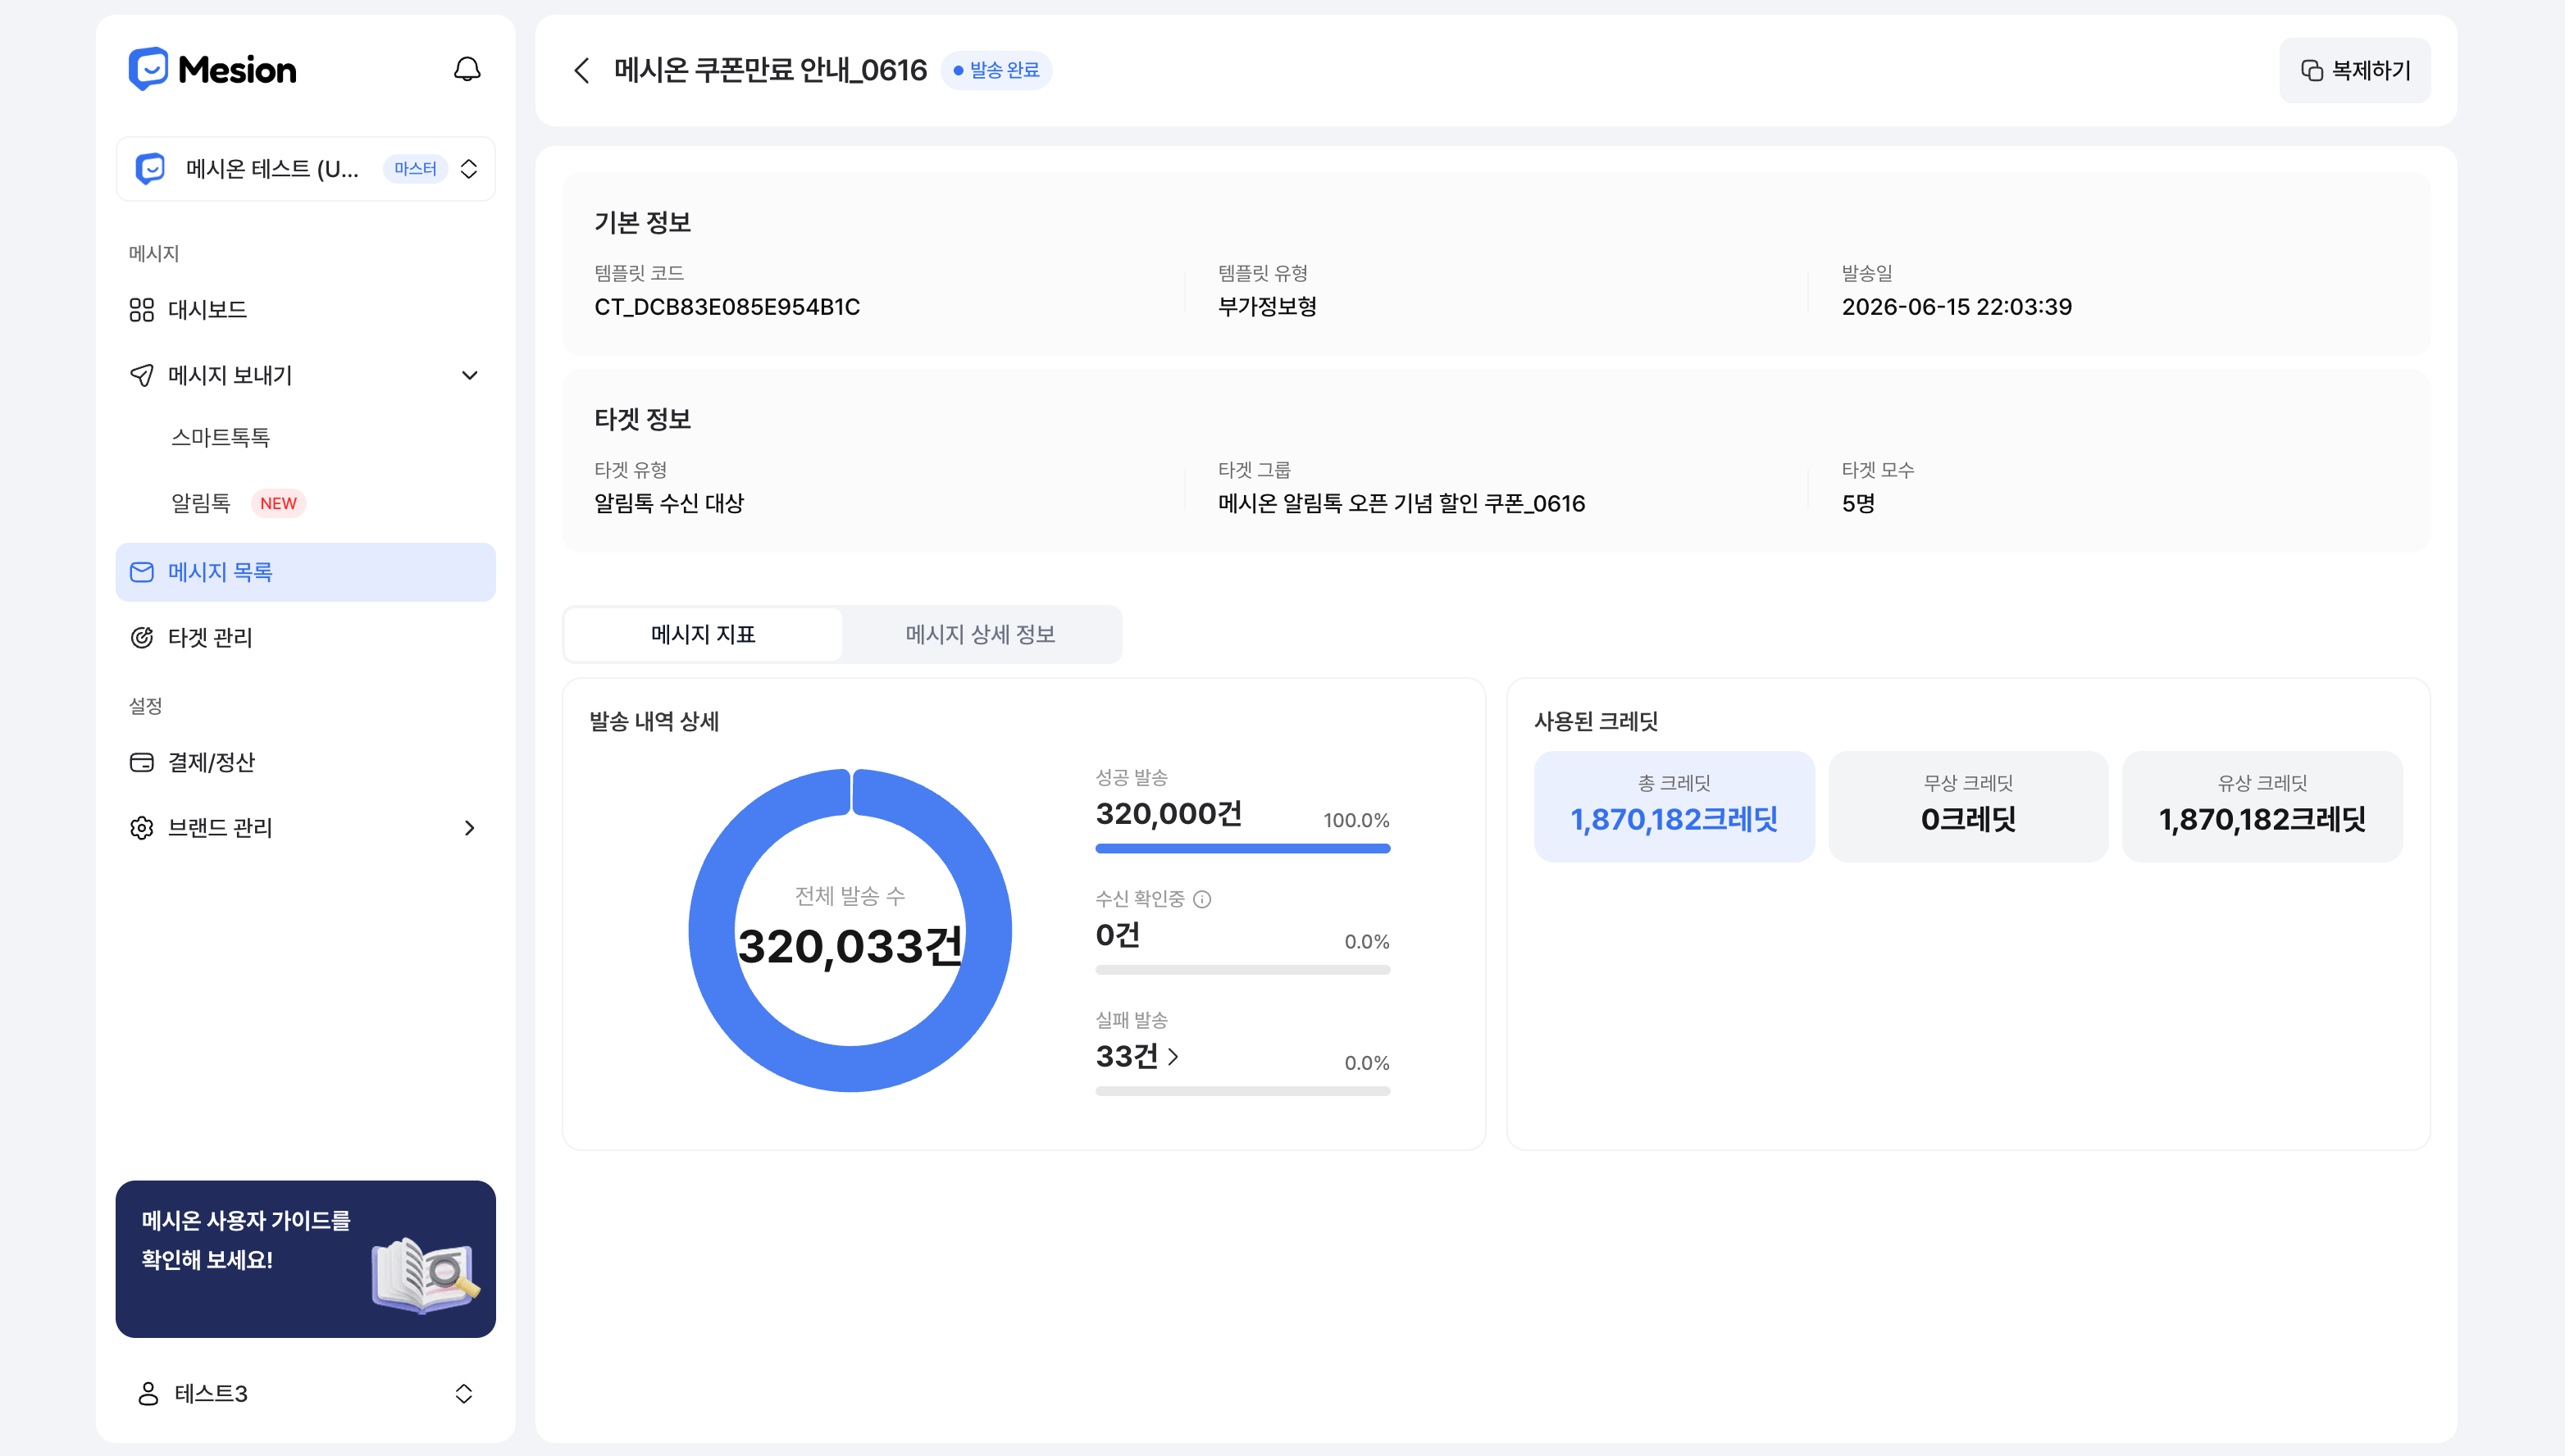Screen dimensions: 2565x1456
Task: Click target group 메시온 알림톡 오픈 기념 할인 쿠폰_0616
Action: pyautogui.click(x=1401, y=503)
